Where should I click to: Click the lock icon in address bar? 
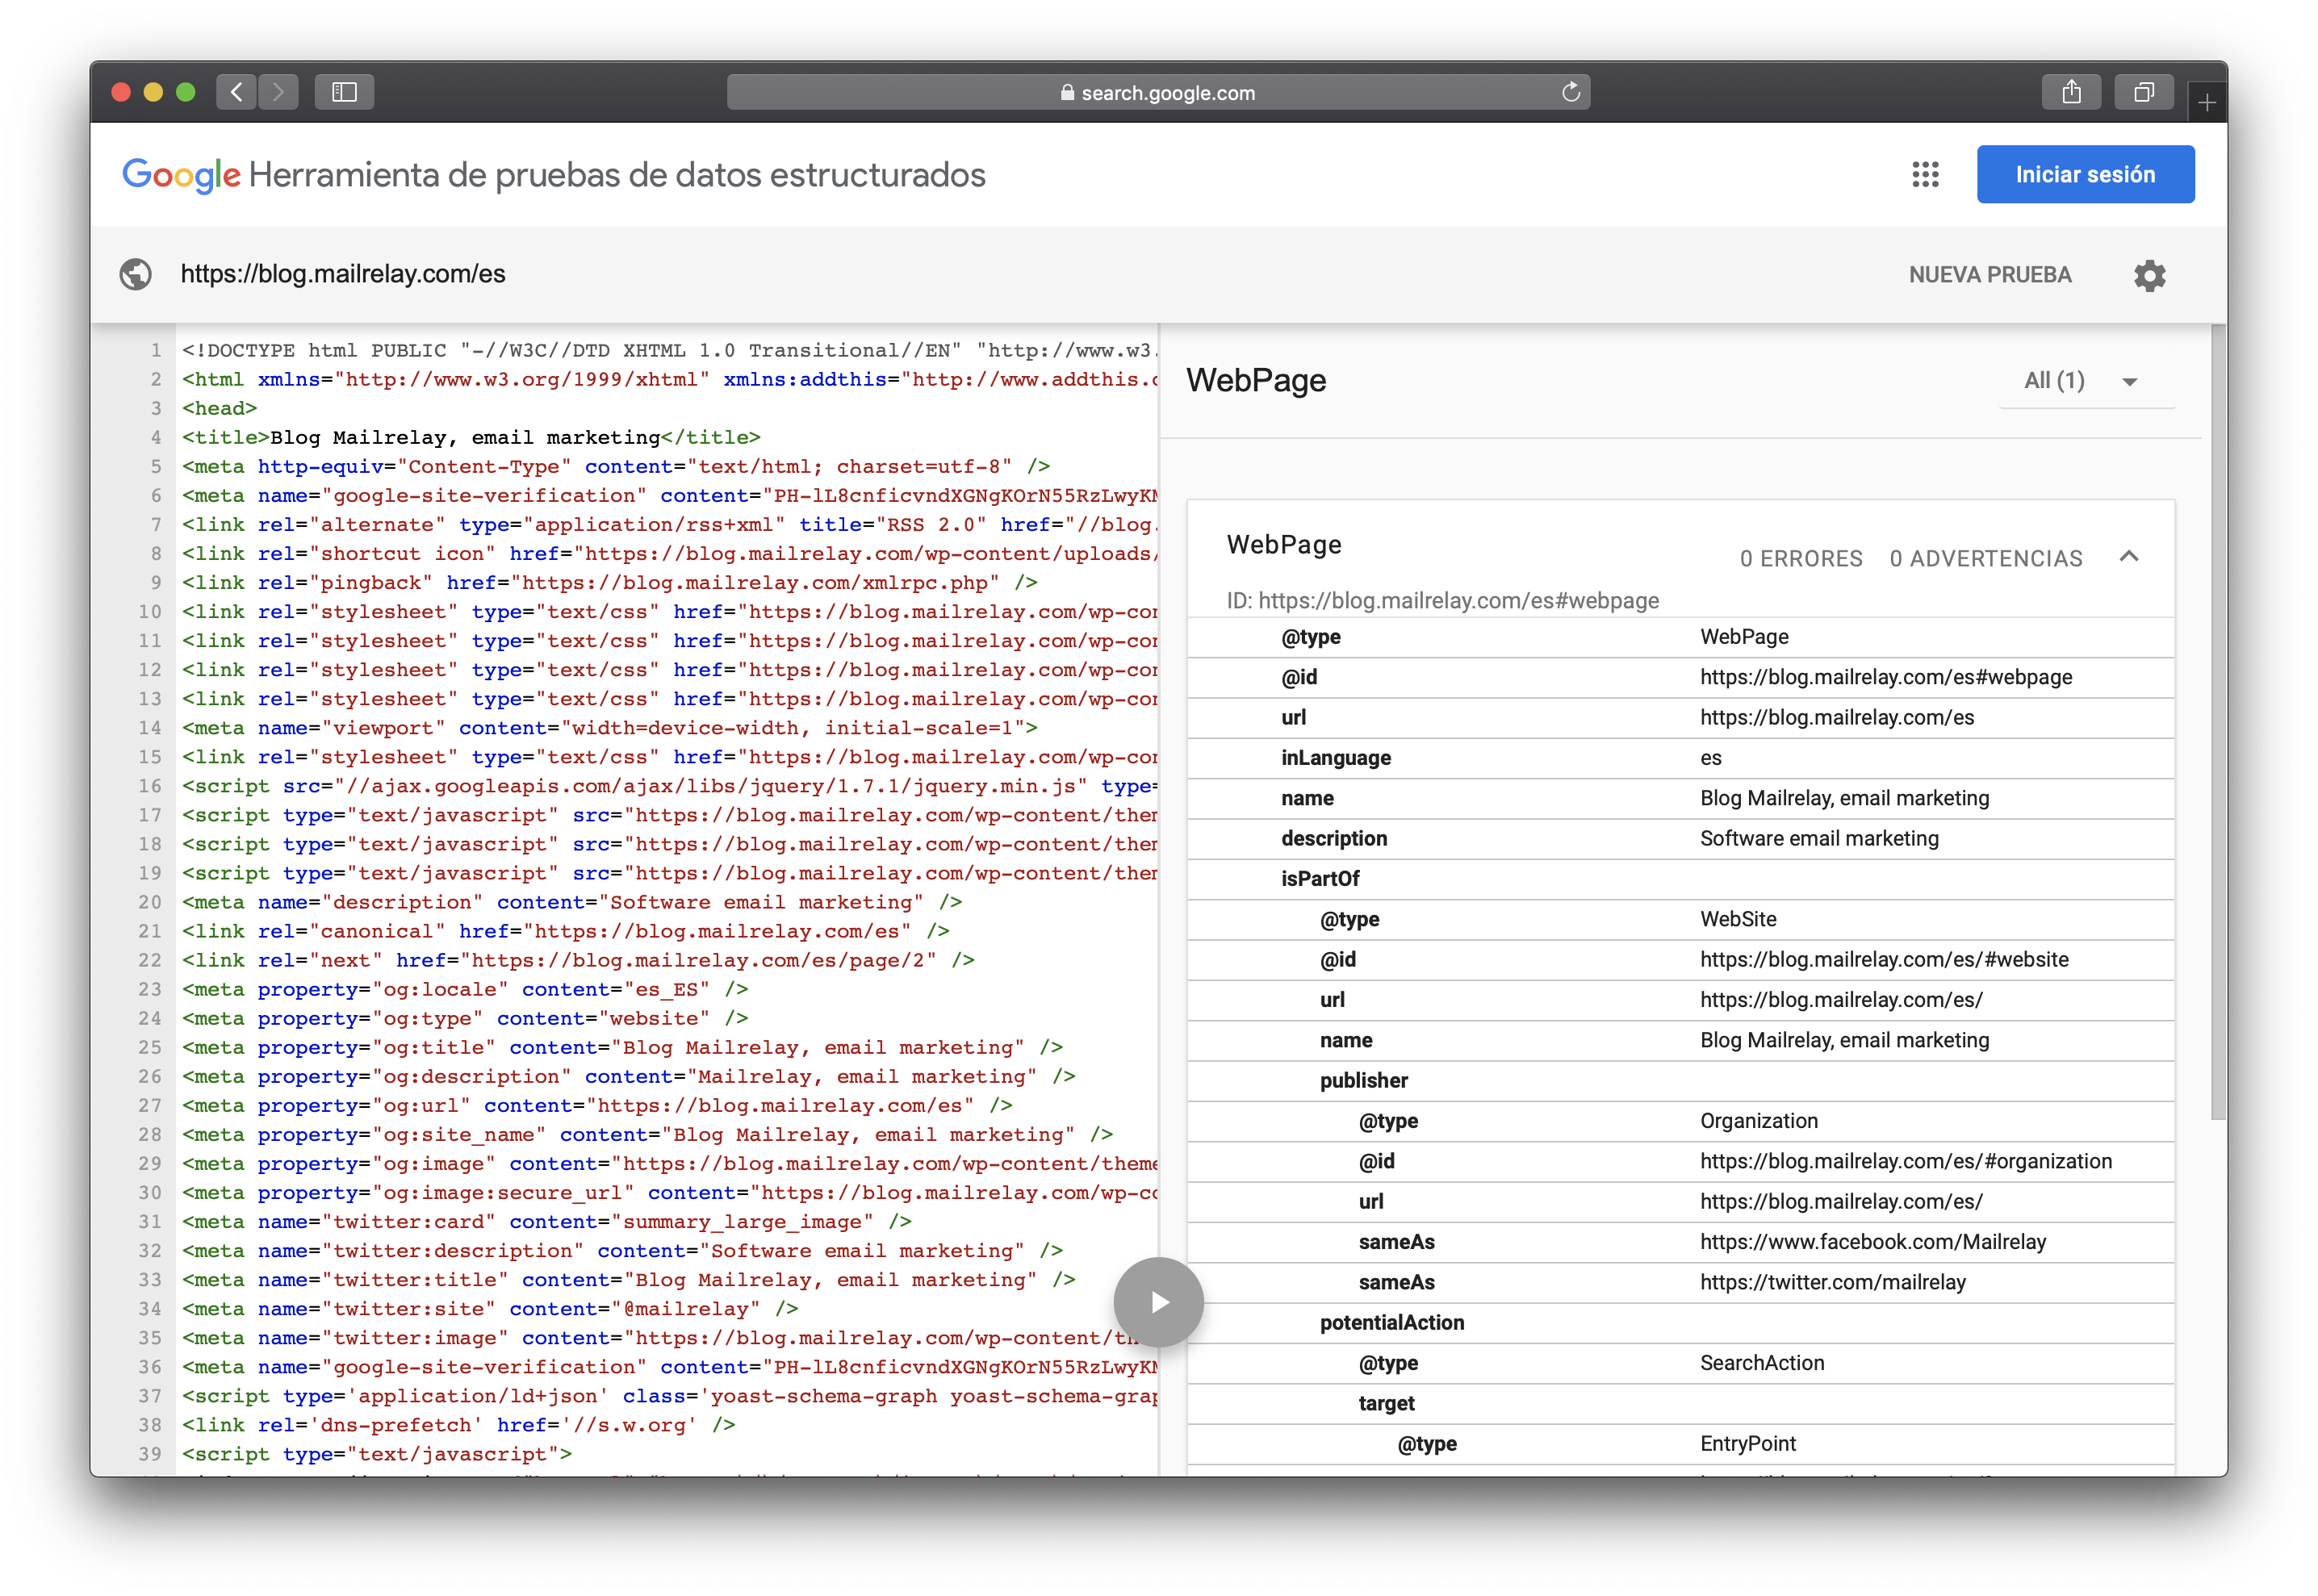[1067, 93]
